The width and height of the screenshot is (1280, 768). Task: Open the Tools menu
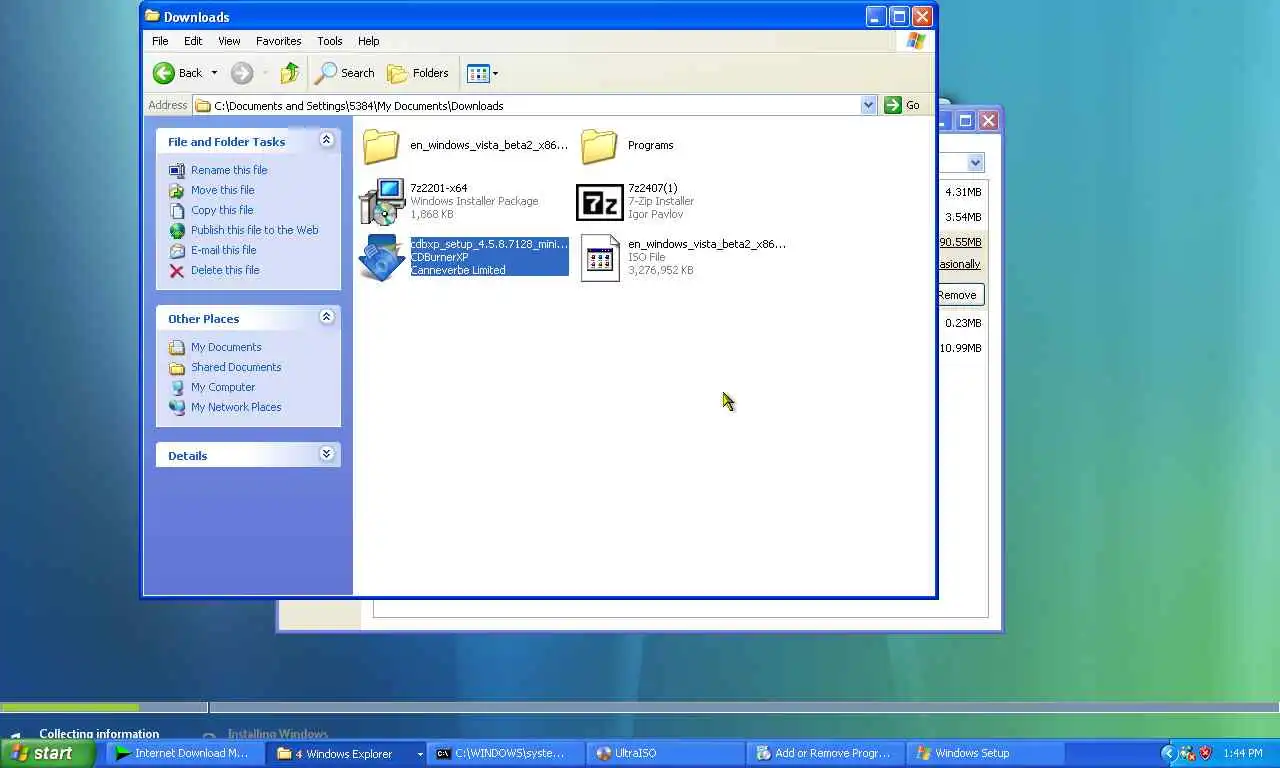point(329,41)
